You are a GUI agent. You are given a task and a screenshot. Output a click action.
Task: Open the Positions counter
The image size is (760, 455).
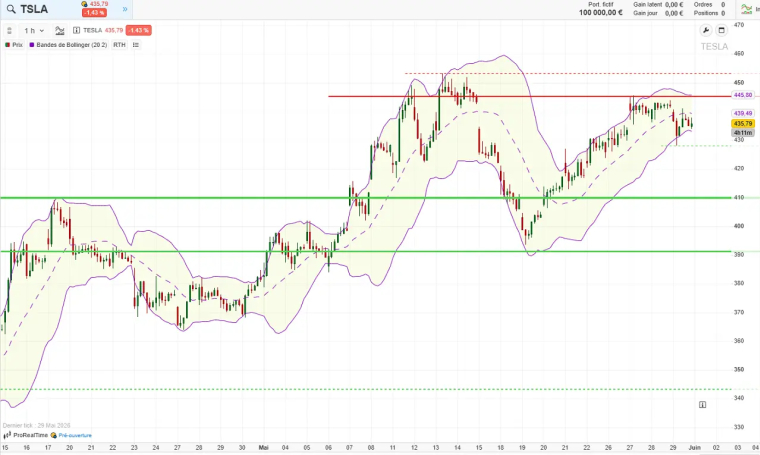(709, 13)
